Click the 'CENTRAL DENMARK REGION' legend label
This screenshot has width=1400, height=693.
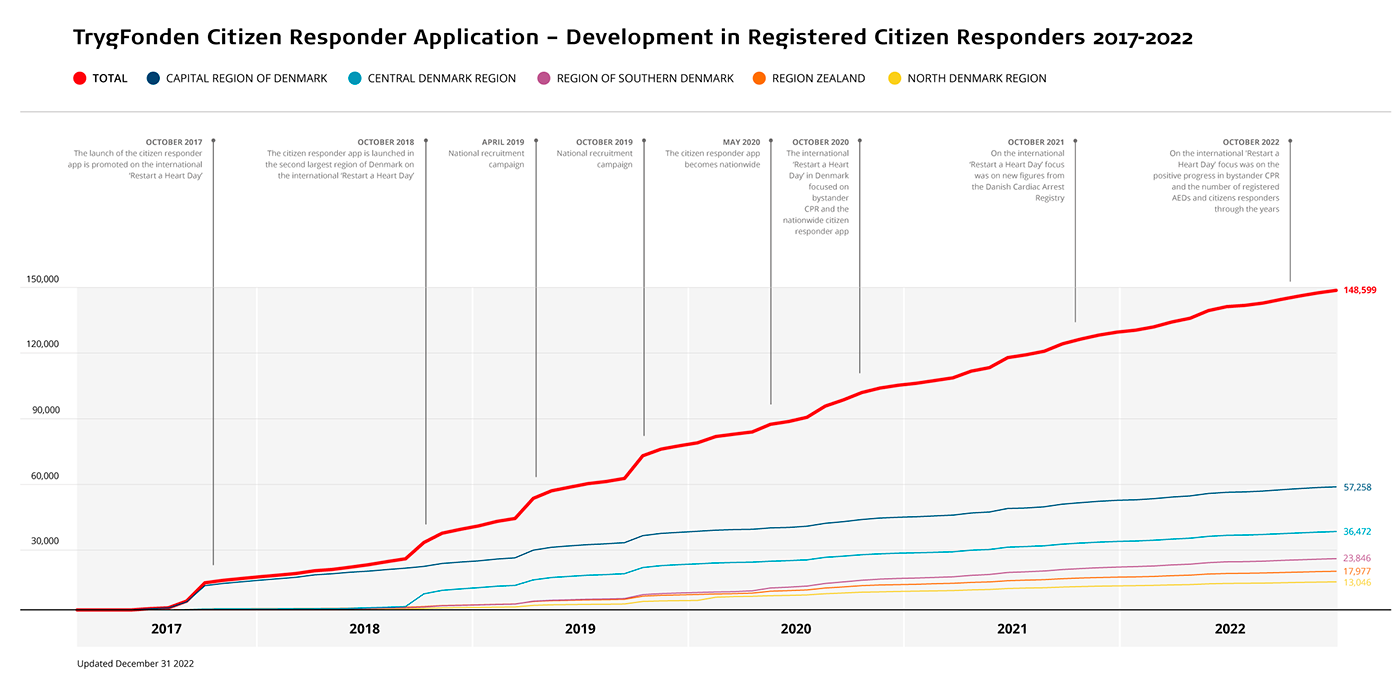pyautogui.click(x=442, y=78)
